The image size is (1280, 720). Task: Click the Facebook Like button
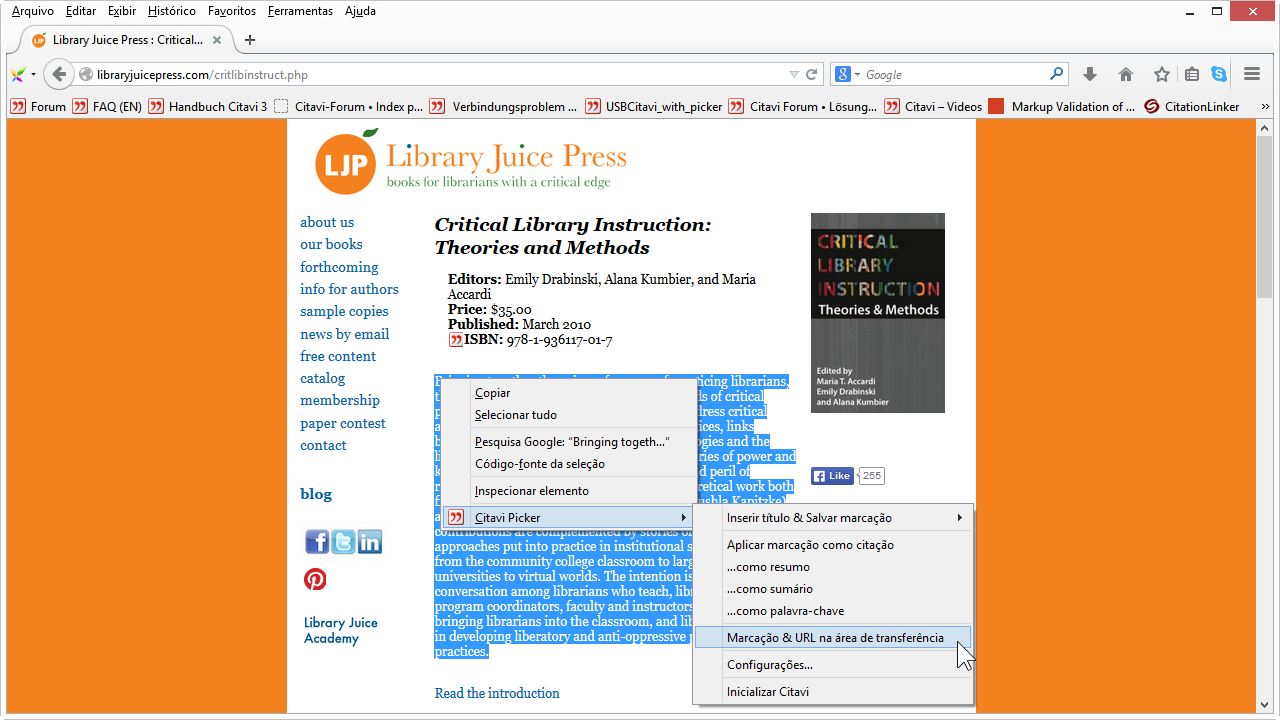[832, 476]
